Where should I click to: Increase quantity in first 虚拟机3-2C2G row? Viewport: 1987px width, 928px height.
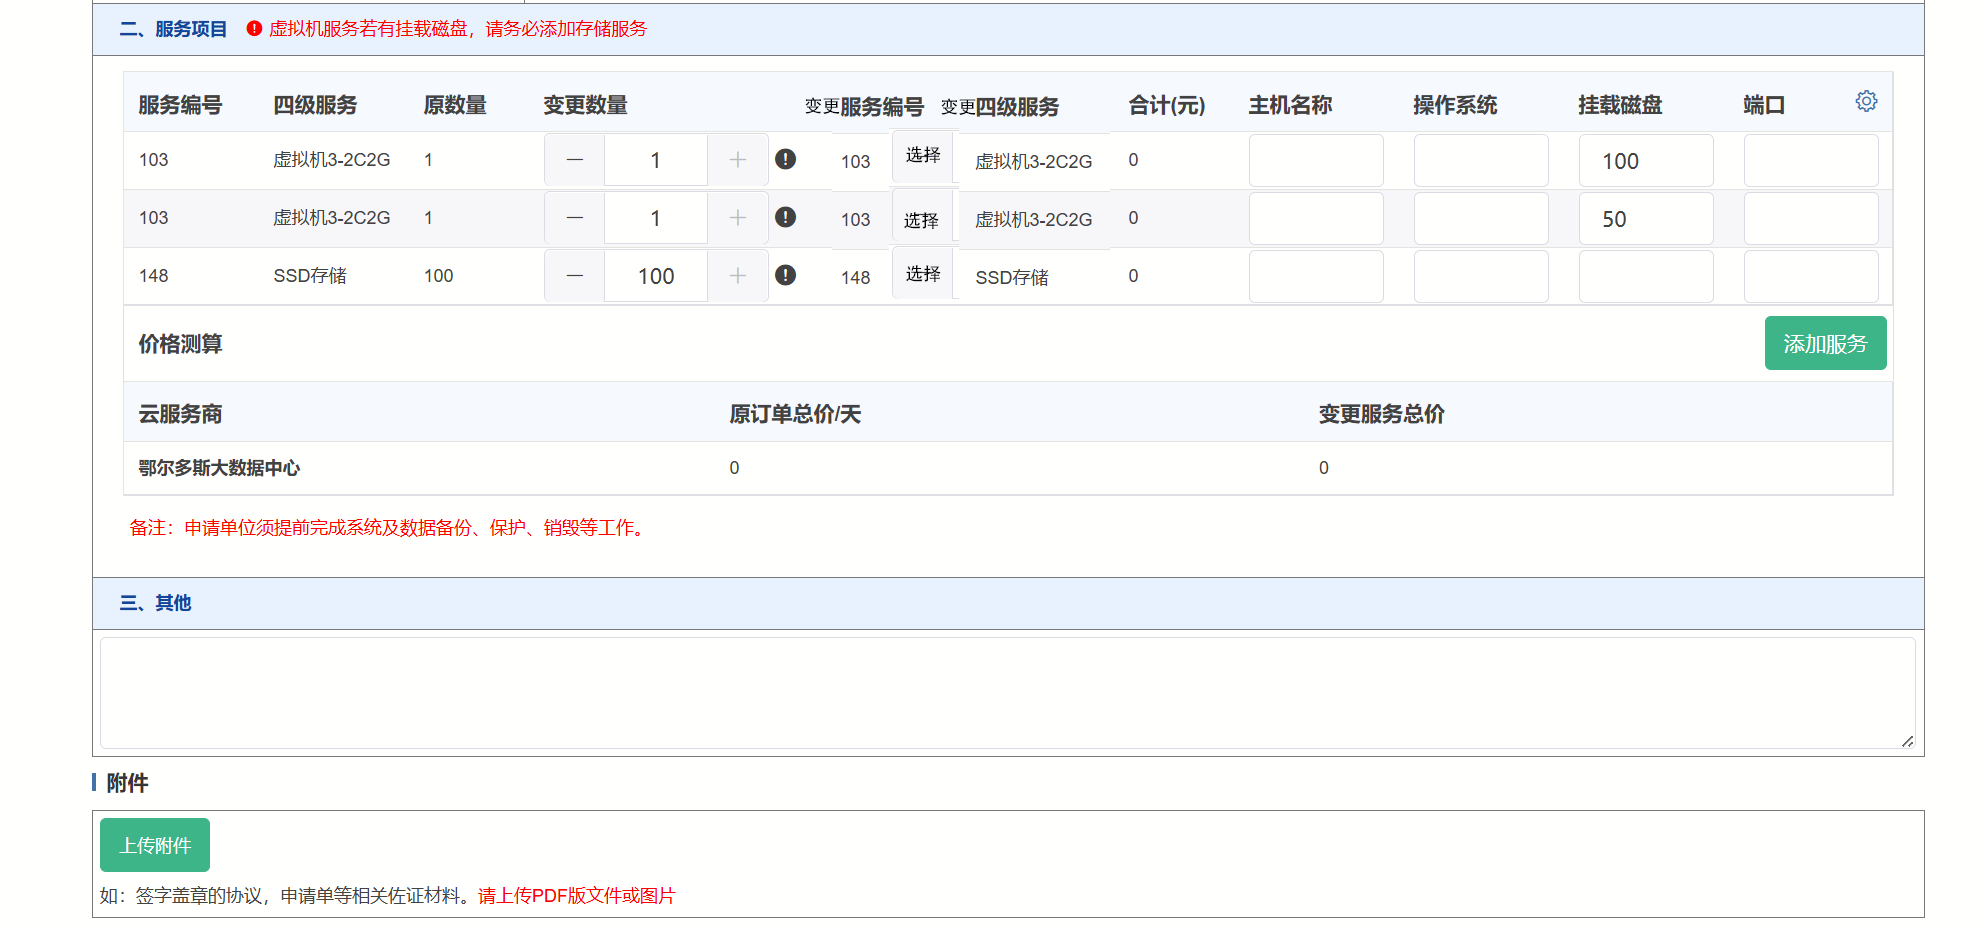(738, 160)
